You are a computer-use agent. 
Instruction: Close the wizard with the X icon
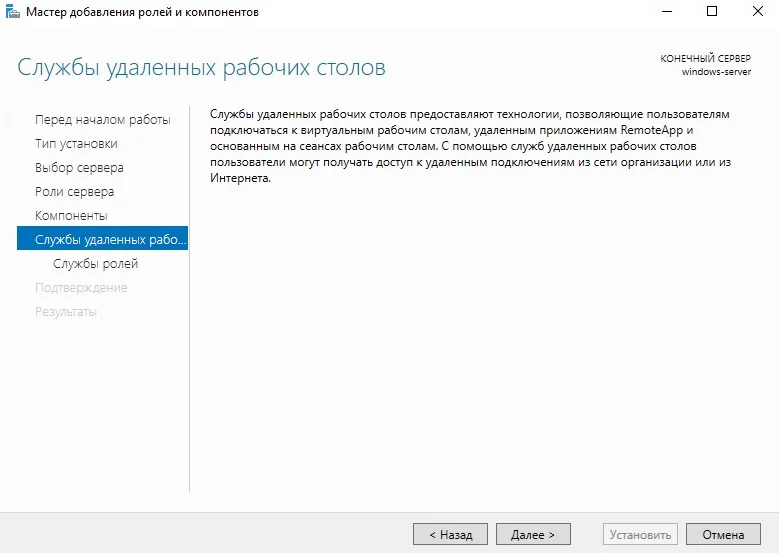(x=757, y=11)
